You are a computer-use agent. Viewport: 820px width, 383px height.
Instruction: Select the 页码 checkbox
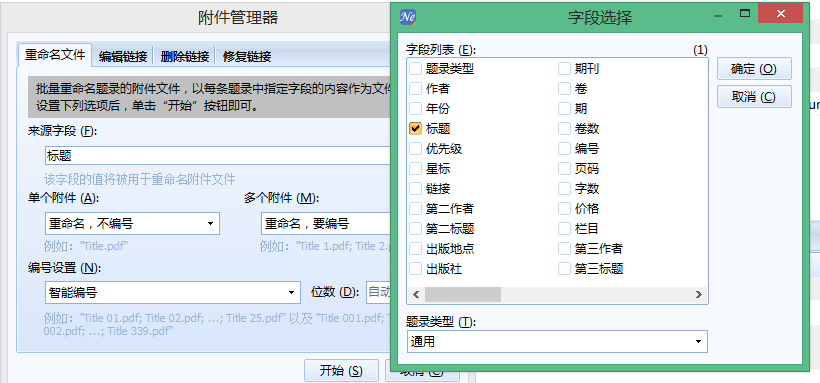(564, 168)
